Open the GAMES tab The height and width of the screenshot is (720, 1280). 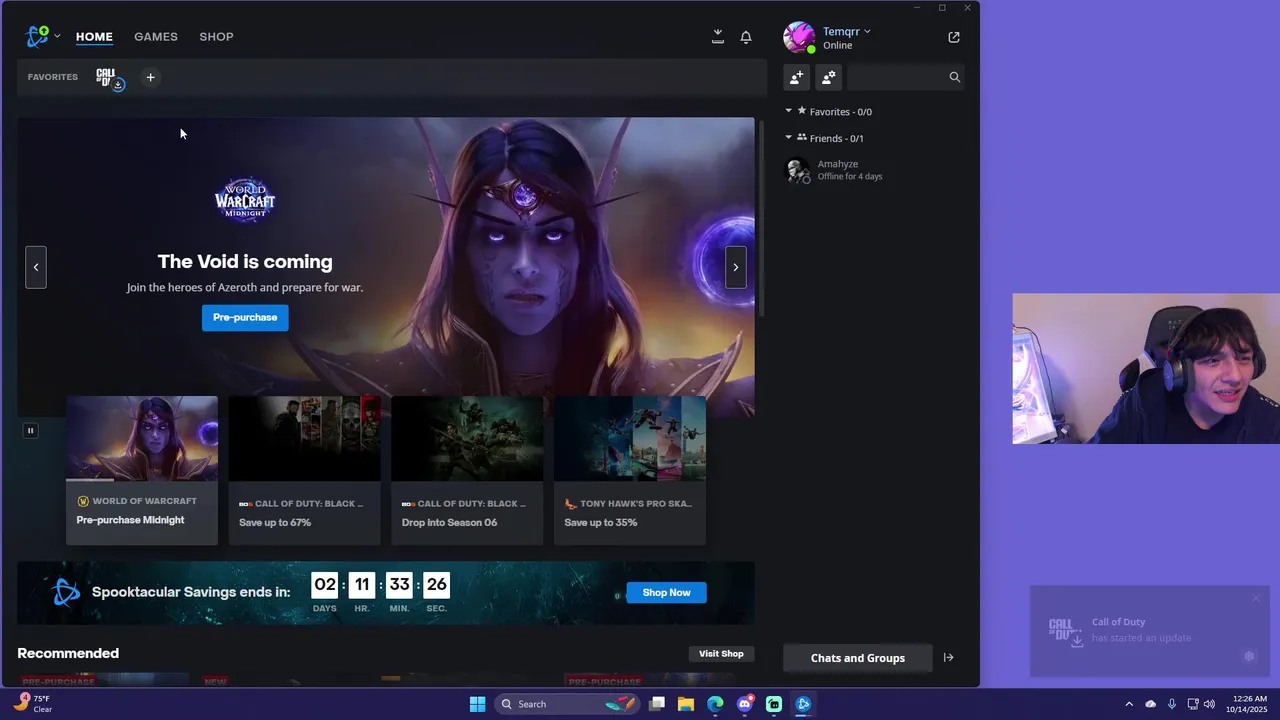(156, 37)
